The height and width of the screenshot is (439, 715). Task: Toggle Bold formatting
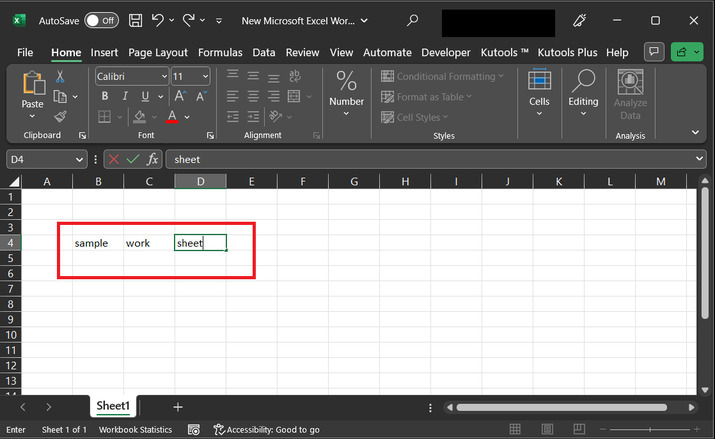[105, 96]
